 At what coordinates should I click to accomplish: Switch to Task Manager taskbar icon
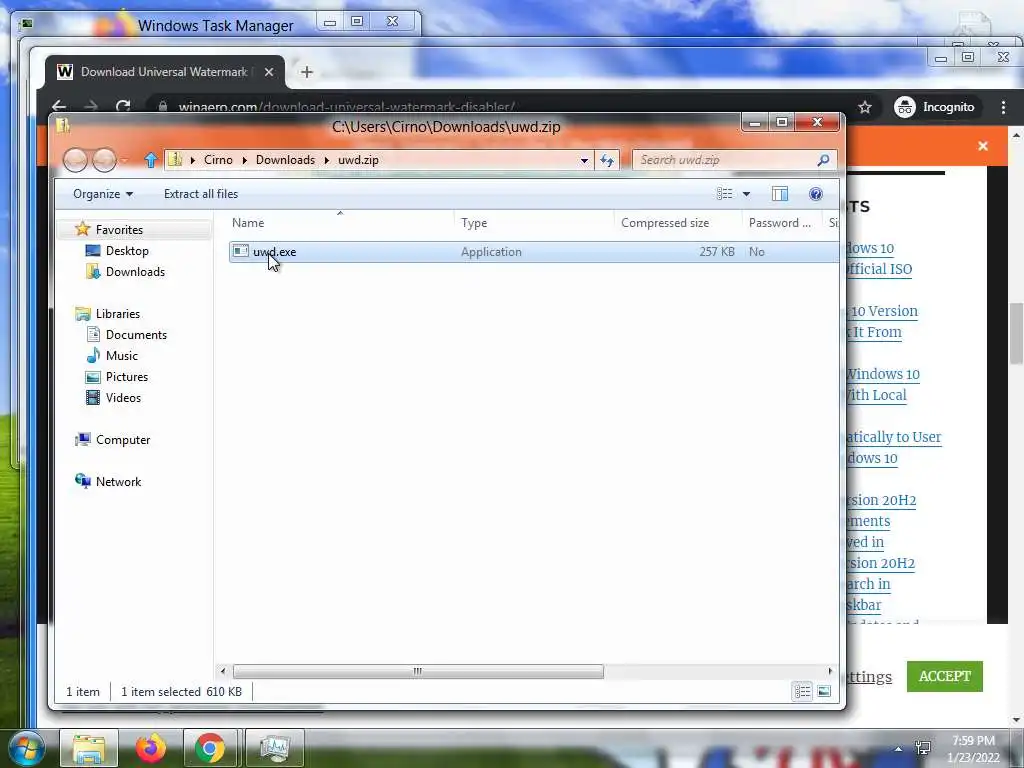[274, 749]
